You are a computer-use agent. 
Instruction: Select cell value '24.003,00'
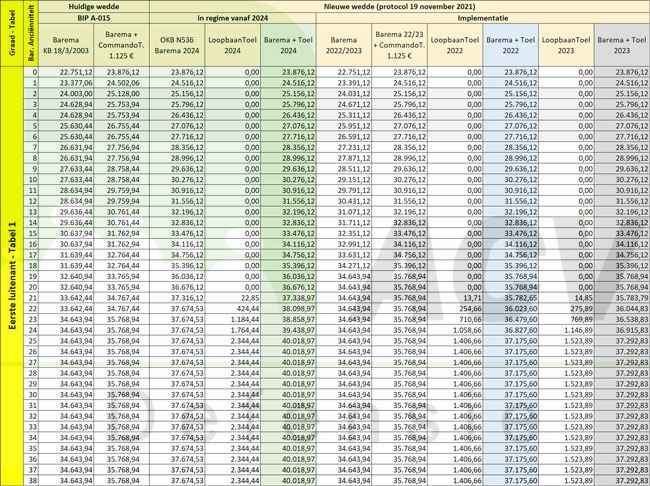[76, 94]
